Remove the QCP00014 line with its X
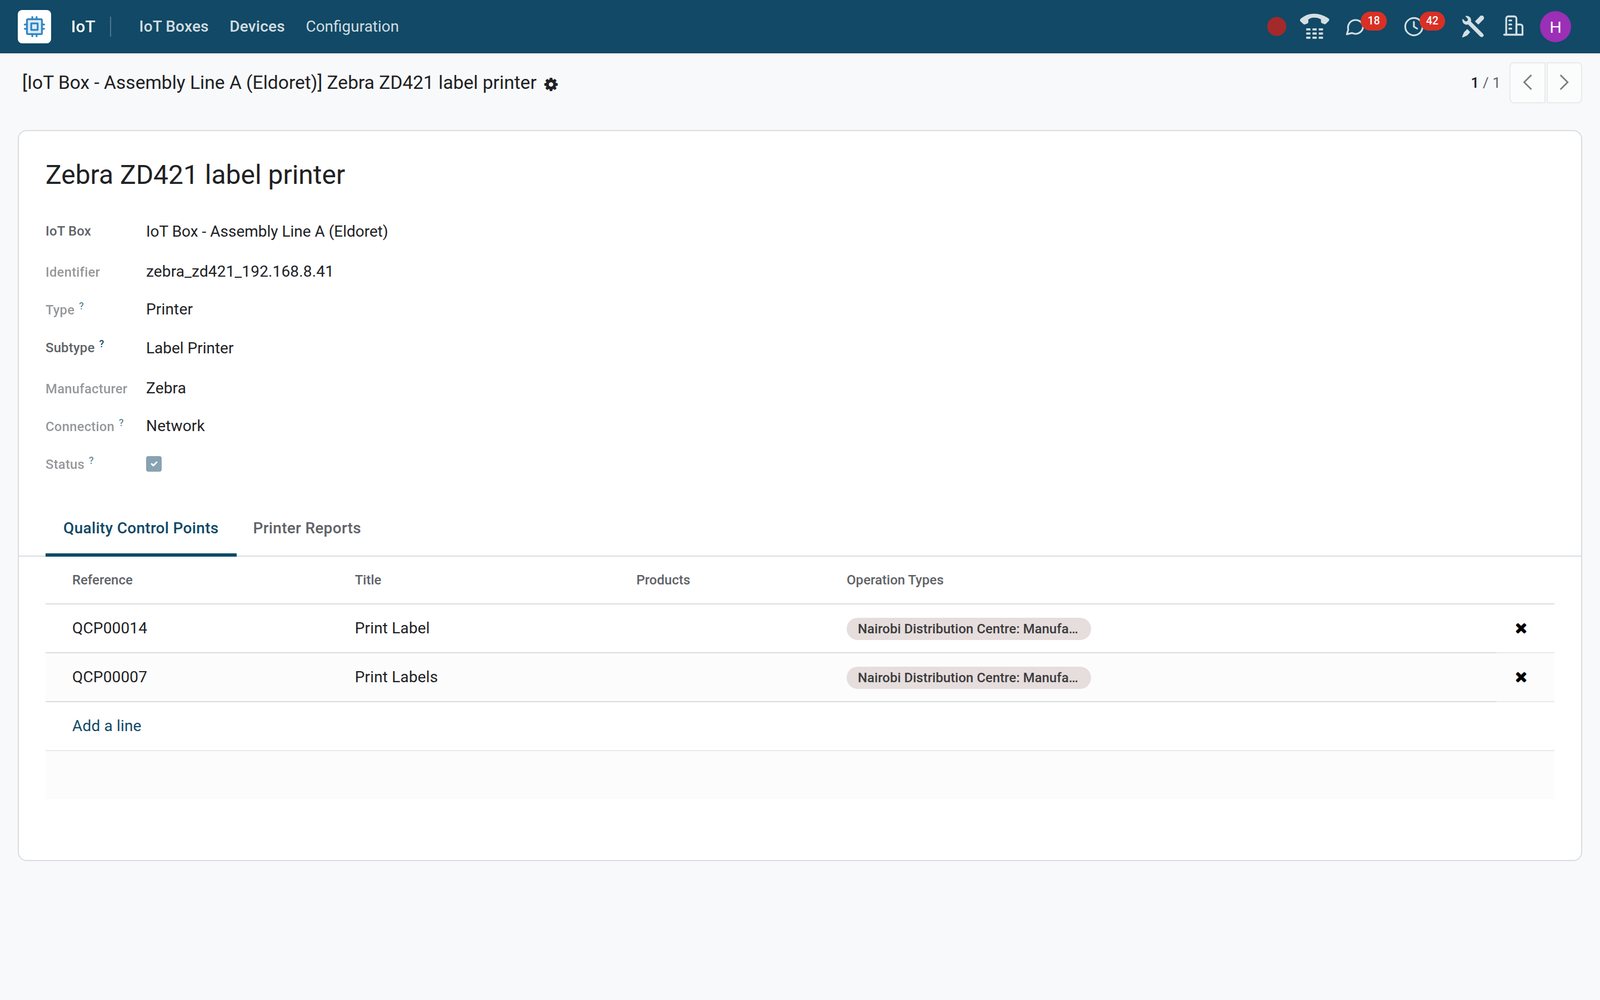Image resolution: width=1600 pixels, height=1000 pixels. 1521,628
